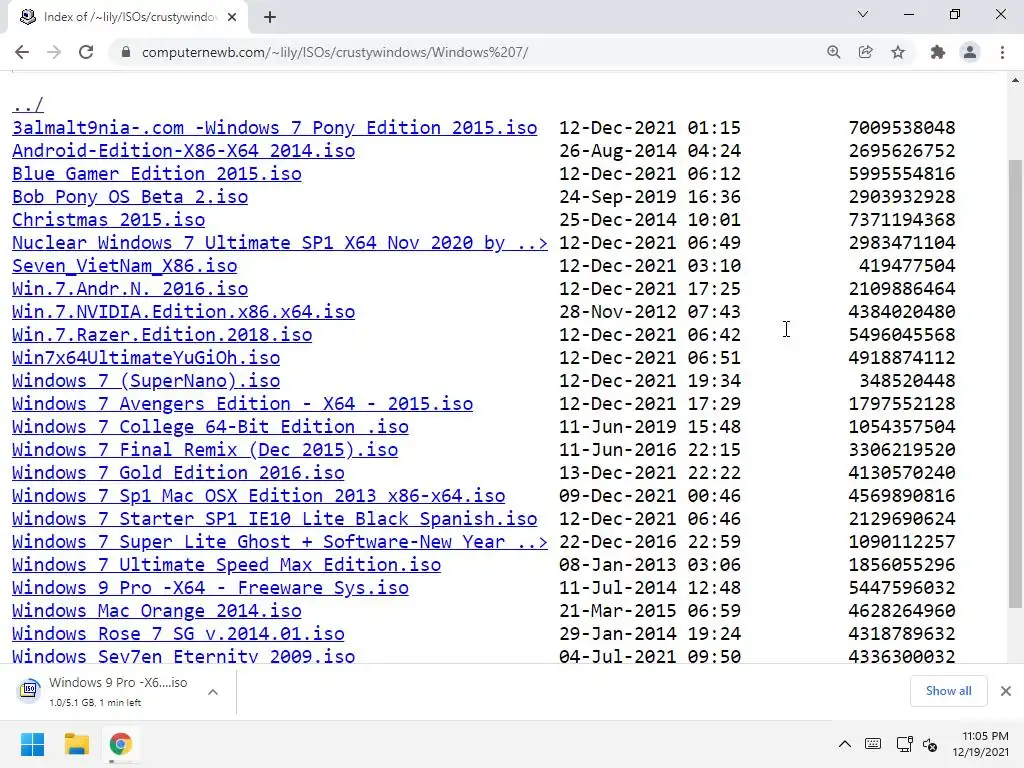Open Windows 7 Sp1 Mac OSX Edition link

click(x=259, y=495)
